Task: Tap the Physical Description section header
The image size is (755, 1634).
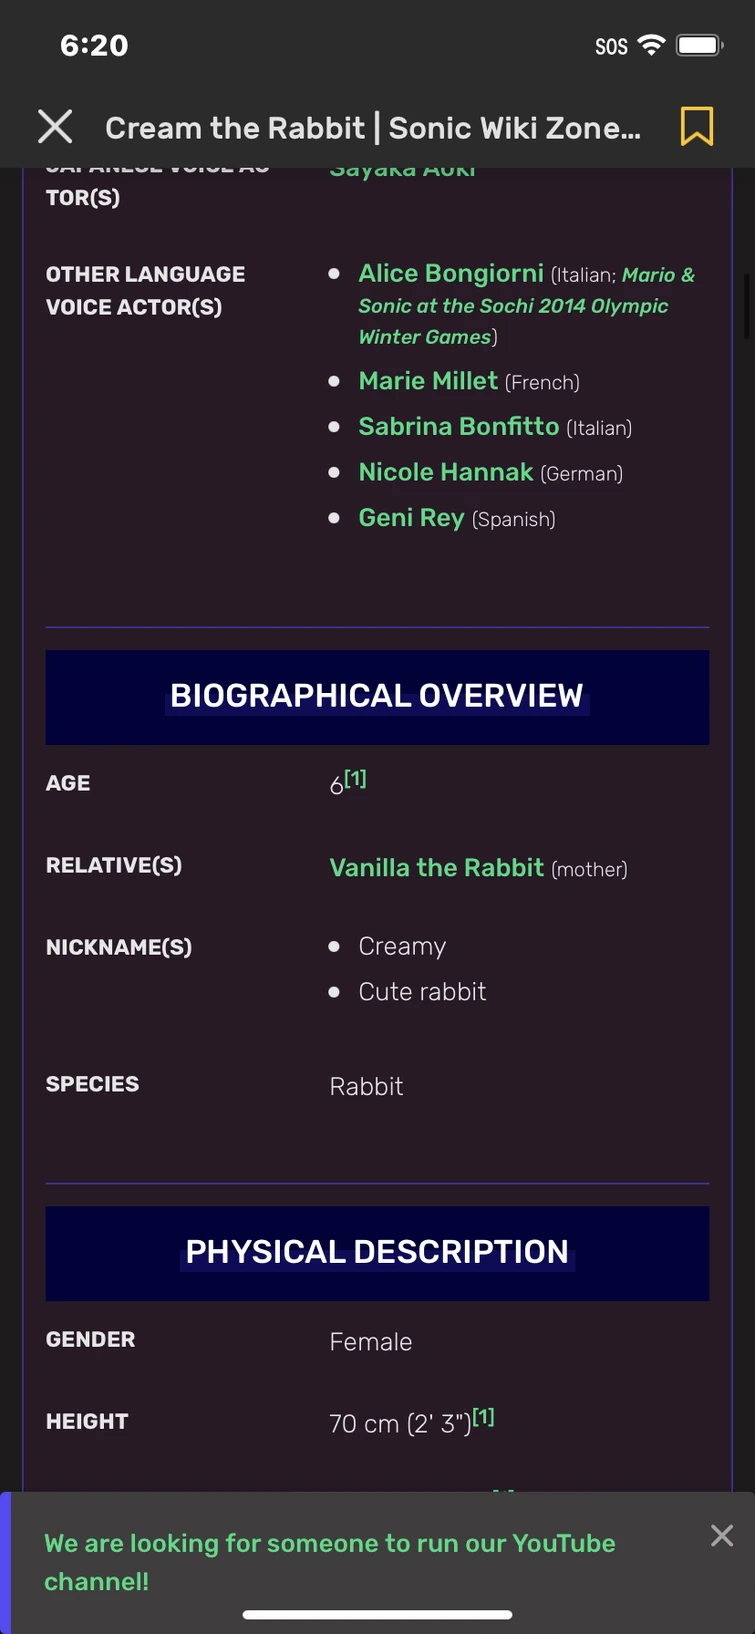Action: (x=377, y=1251)
